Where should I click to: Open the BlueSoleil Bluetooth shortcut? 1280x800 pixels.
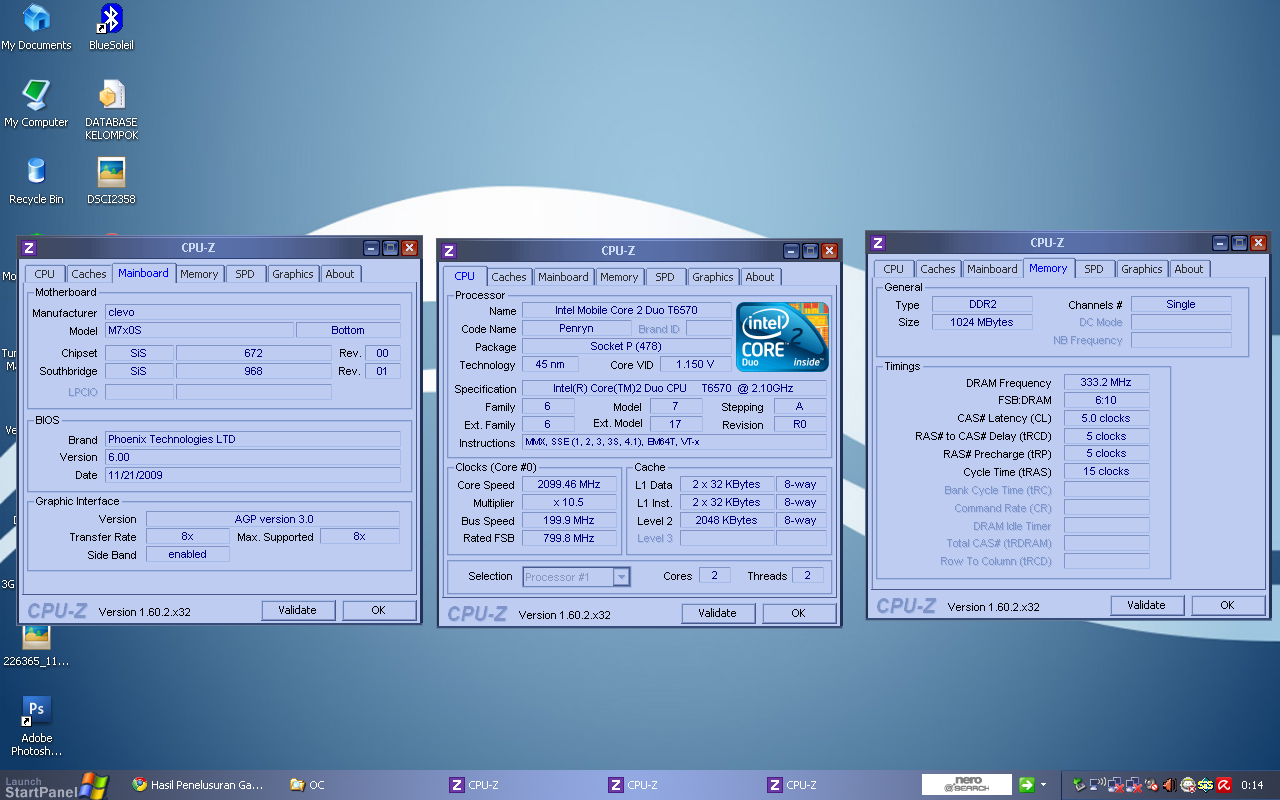coord(111,27)
